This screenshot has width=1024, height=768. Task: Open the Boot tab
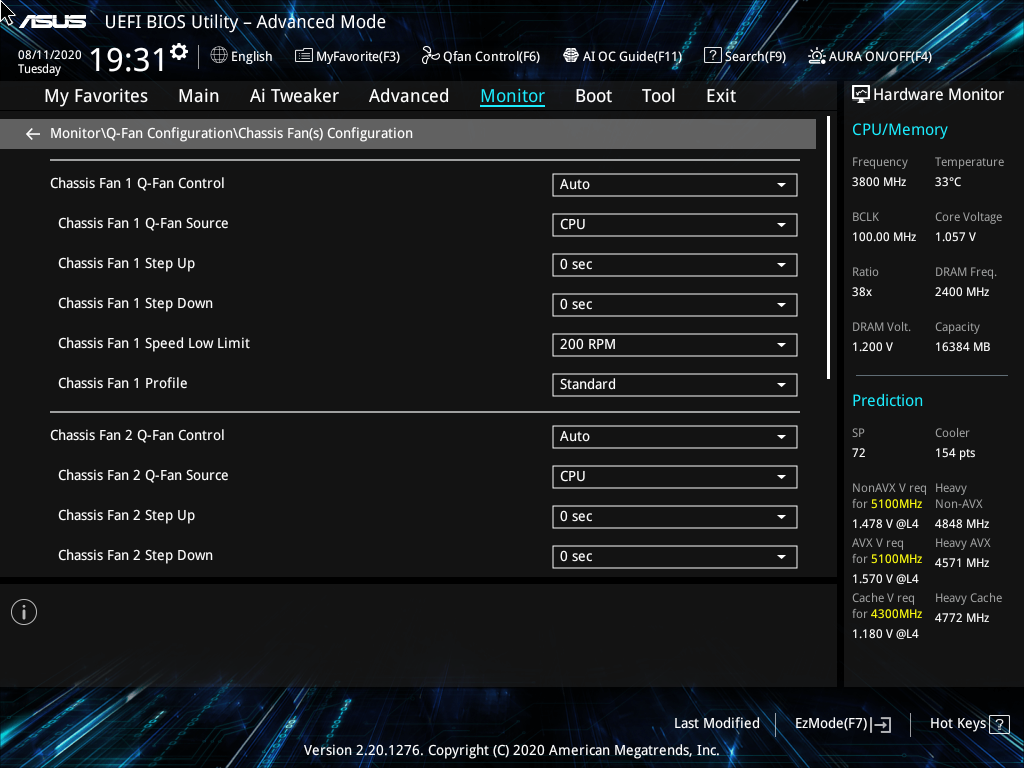click(x=594, y=96)
